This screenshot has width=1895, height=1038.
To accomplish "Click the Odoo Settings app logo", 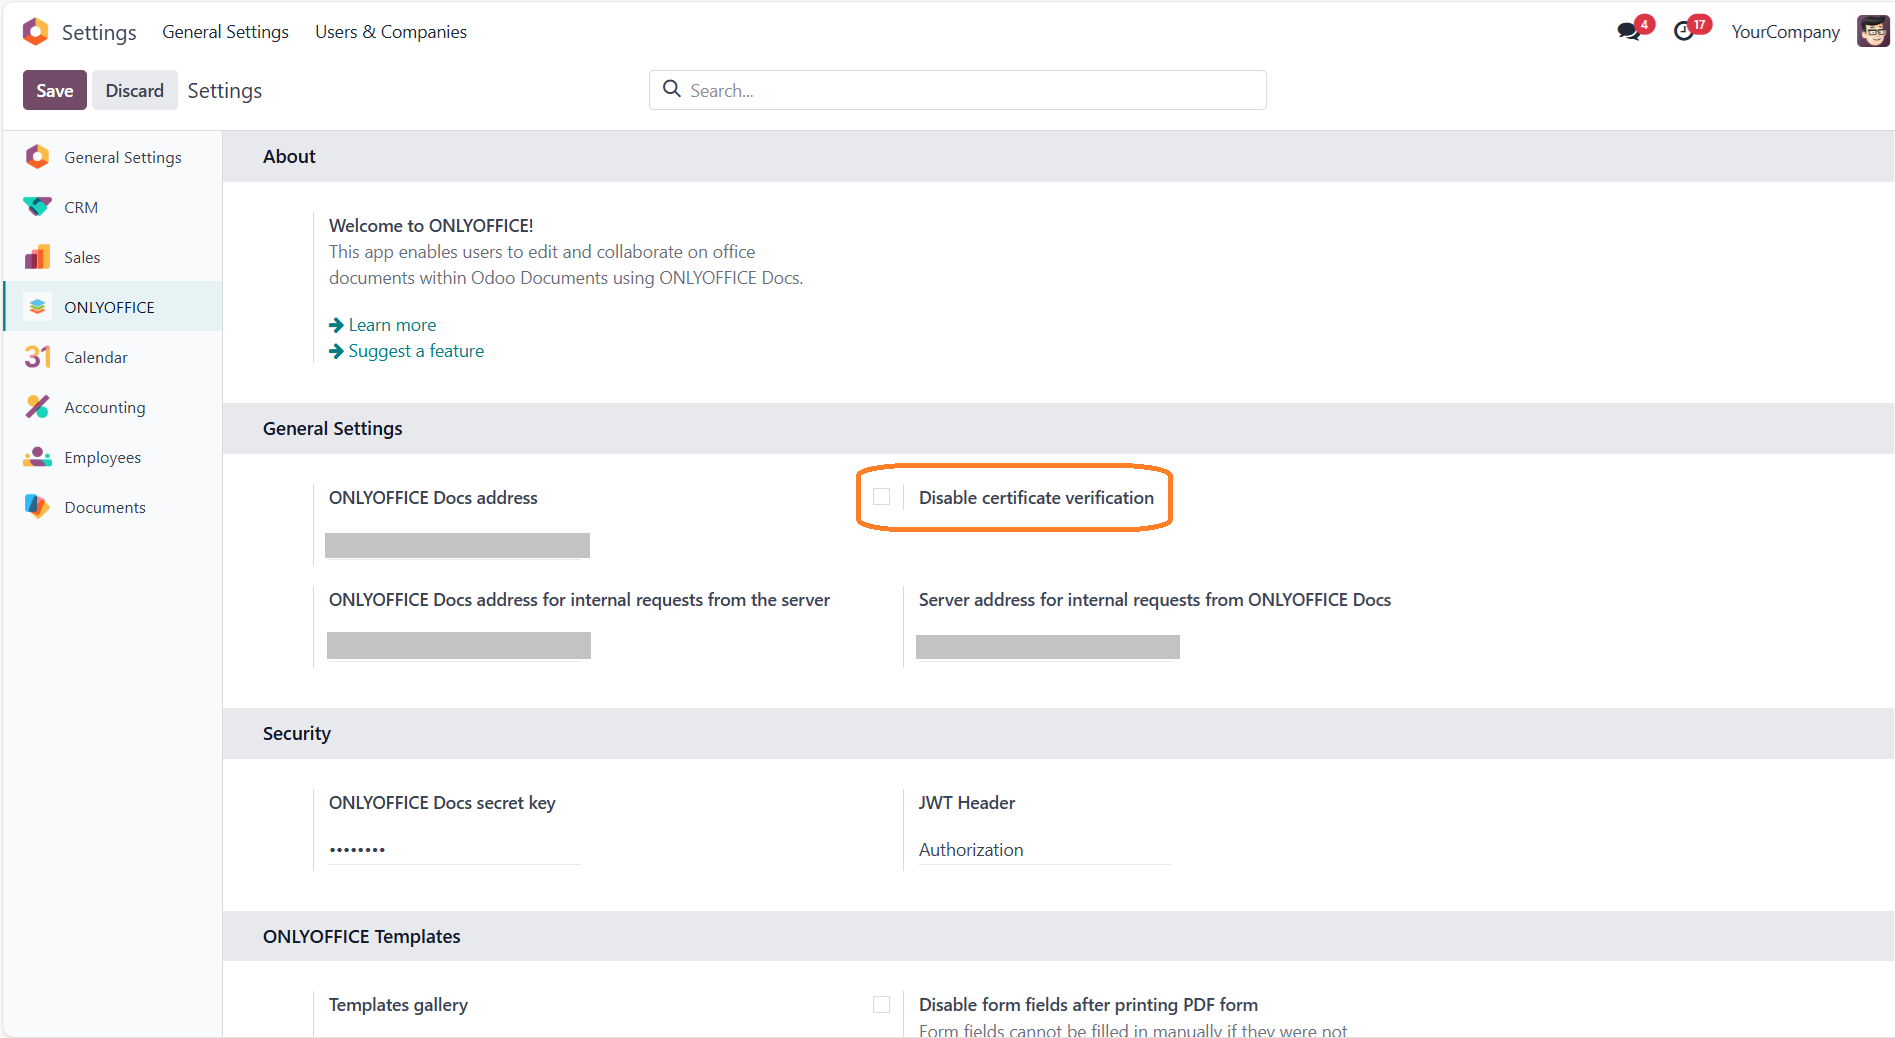I will point(34,31).
